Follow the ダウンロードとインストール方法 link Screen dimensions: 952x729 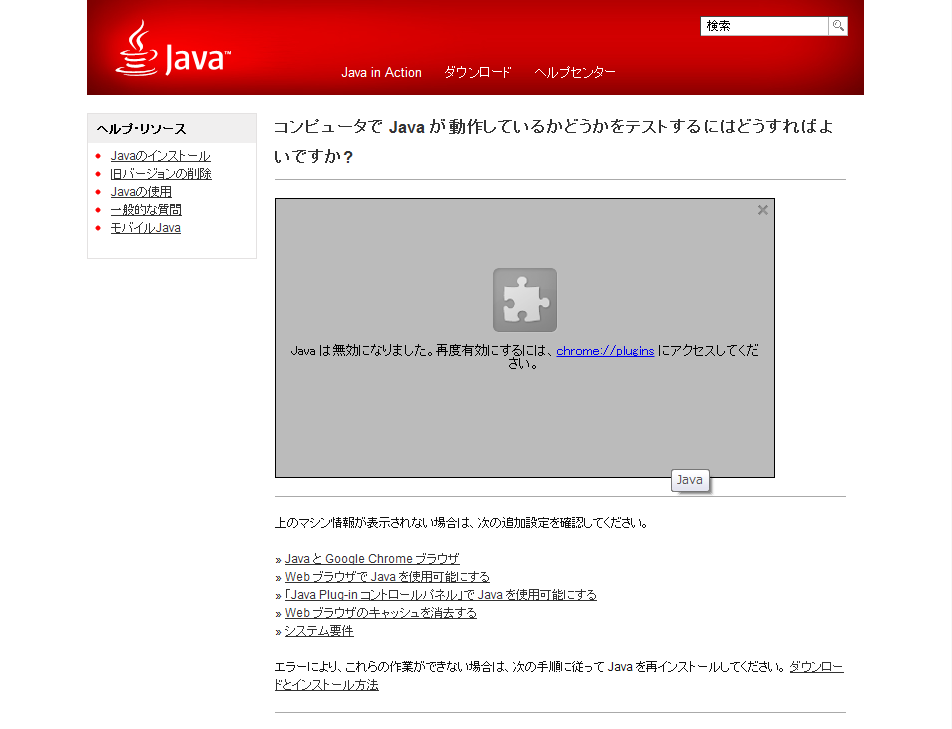327,685
